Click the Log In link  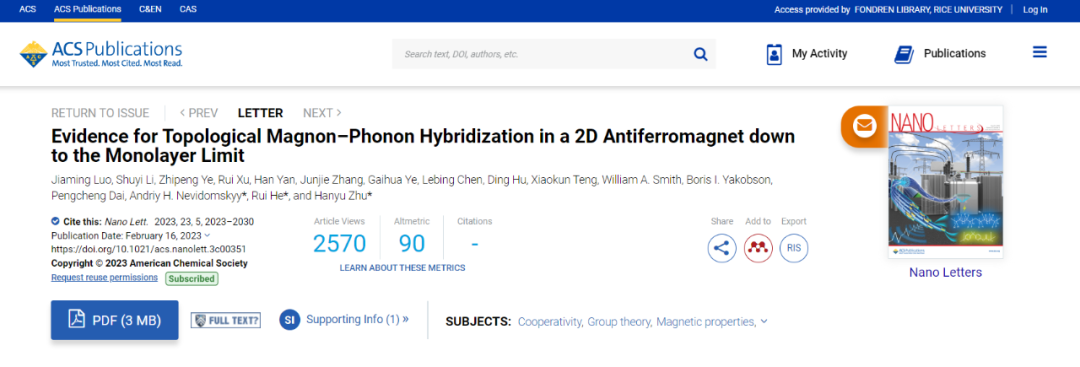click(x=1035, y=10)
